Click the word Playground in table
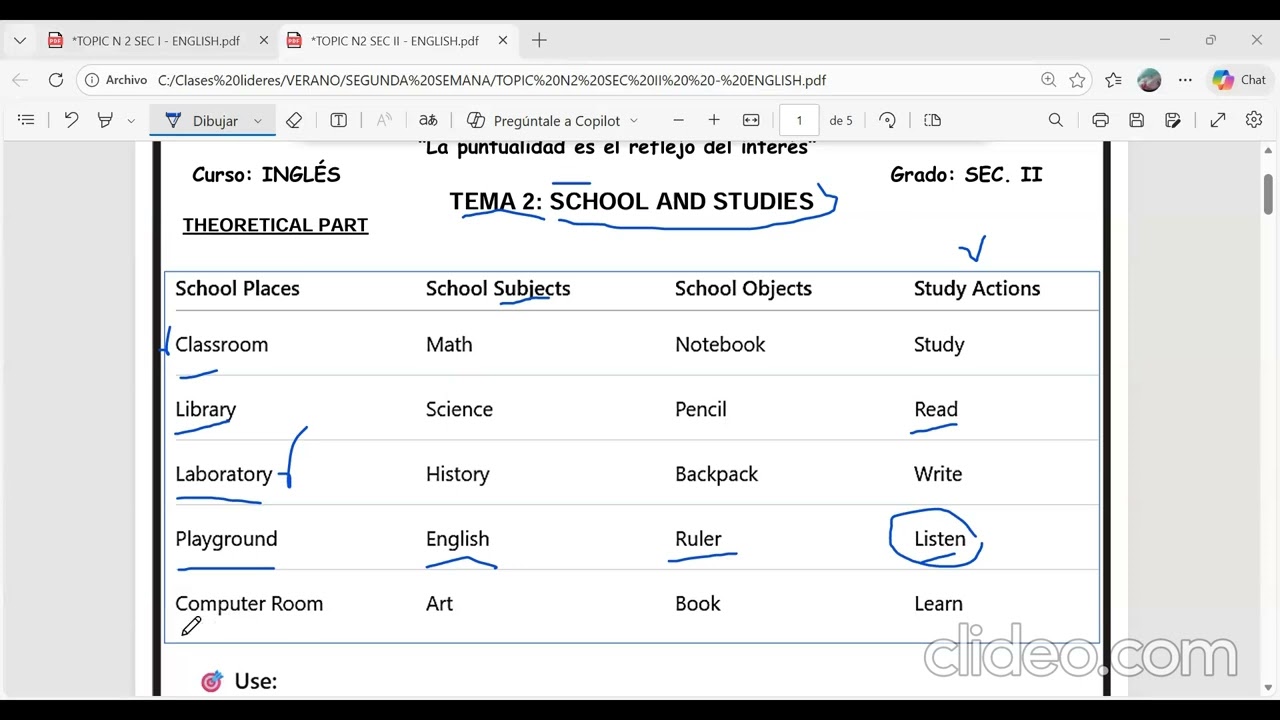 pos(226,539)
